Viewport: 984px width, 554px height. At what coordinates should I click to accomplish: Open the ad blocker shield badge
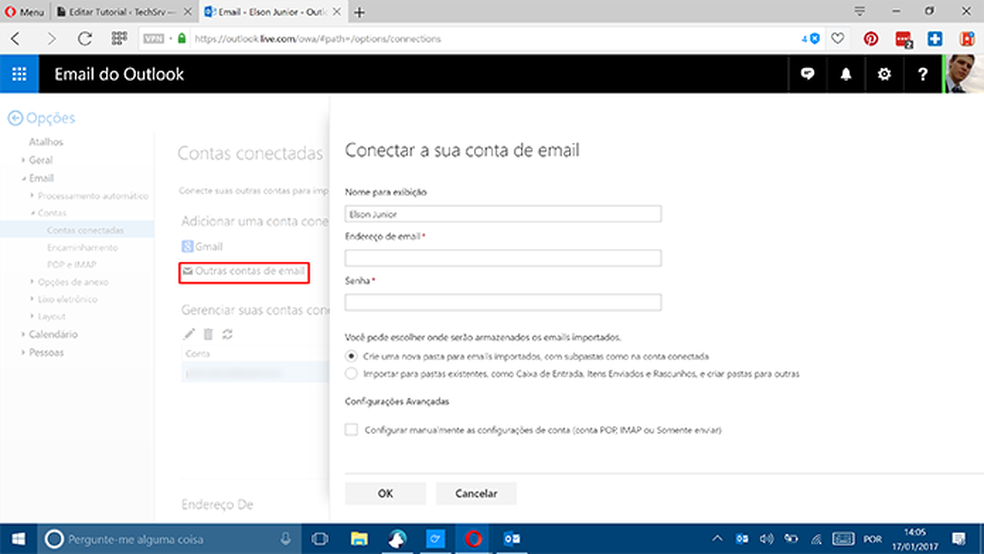[811, 39]
